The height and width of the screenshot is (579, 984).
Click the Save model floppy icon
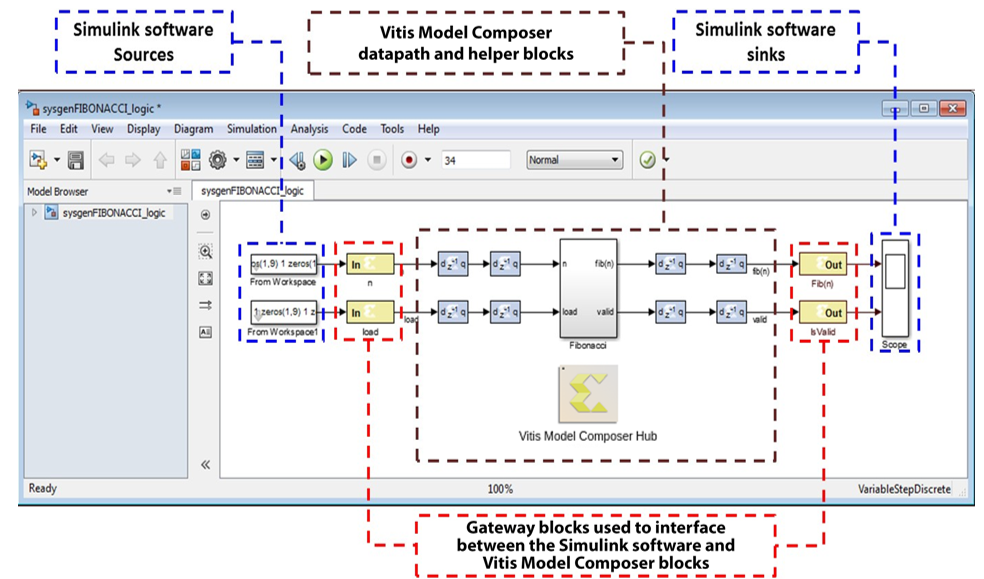(76, 160)
